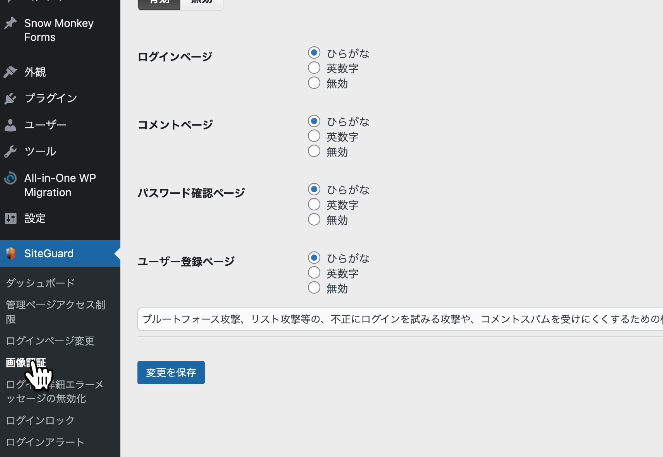Select 無効 for ユーザー登録ページ
The image size is (663, 457).
pos(314,288)
